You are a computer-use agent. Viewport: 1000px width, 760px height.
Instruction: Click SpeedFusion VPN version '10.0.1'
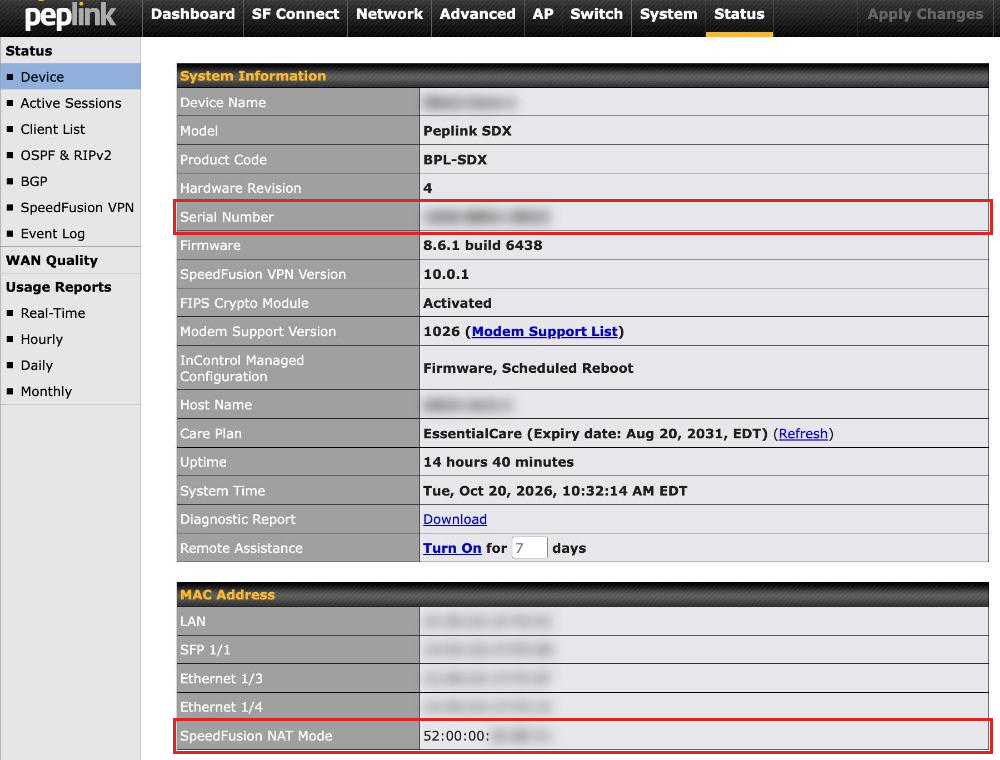[x=446, y=274]
